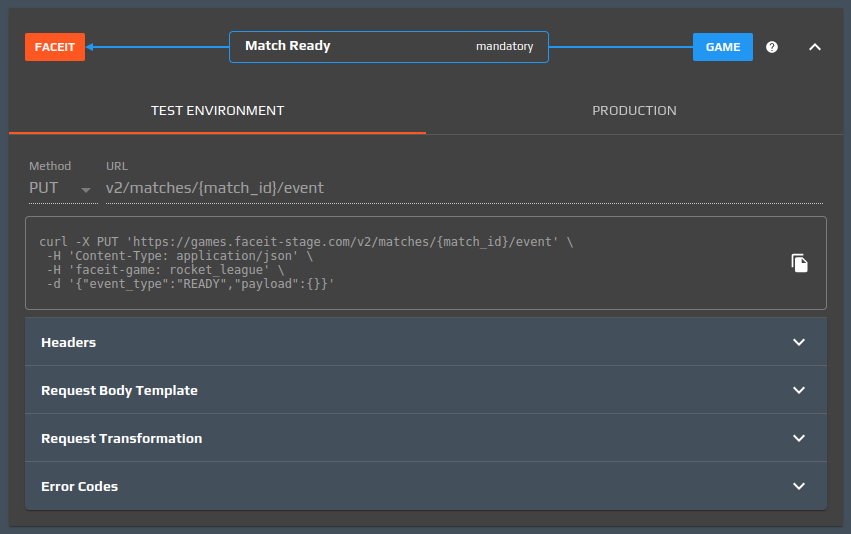Click the chevron on the Headers row

pos(798,342)
